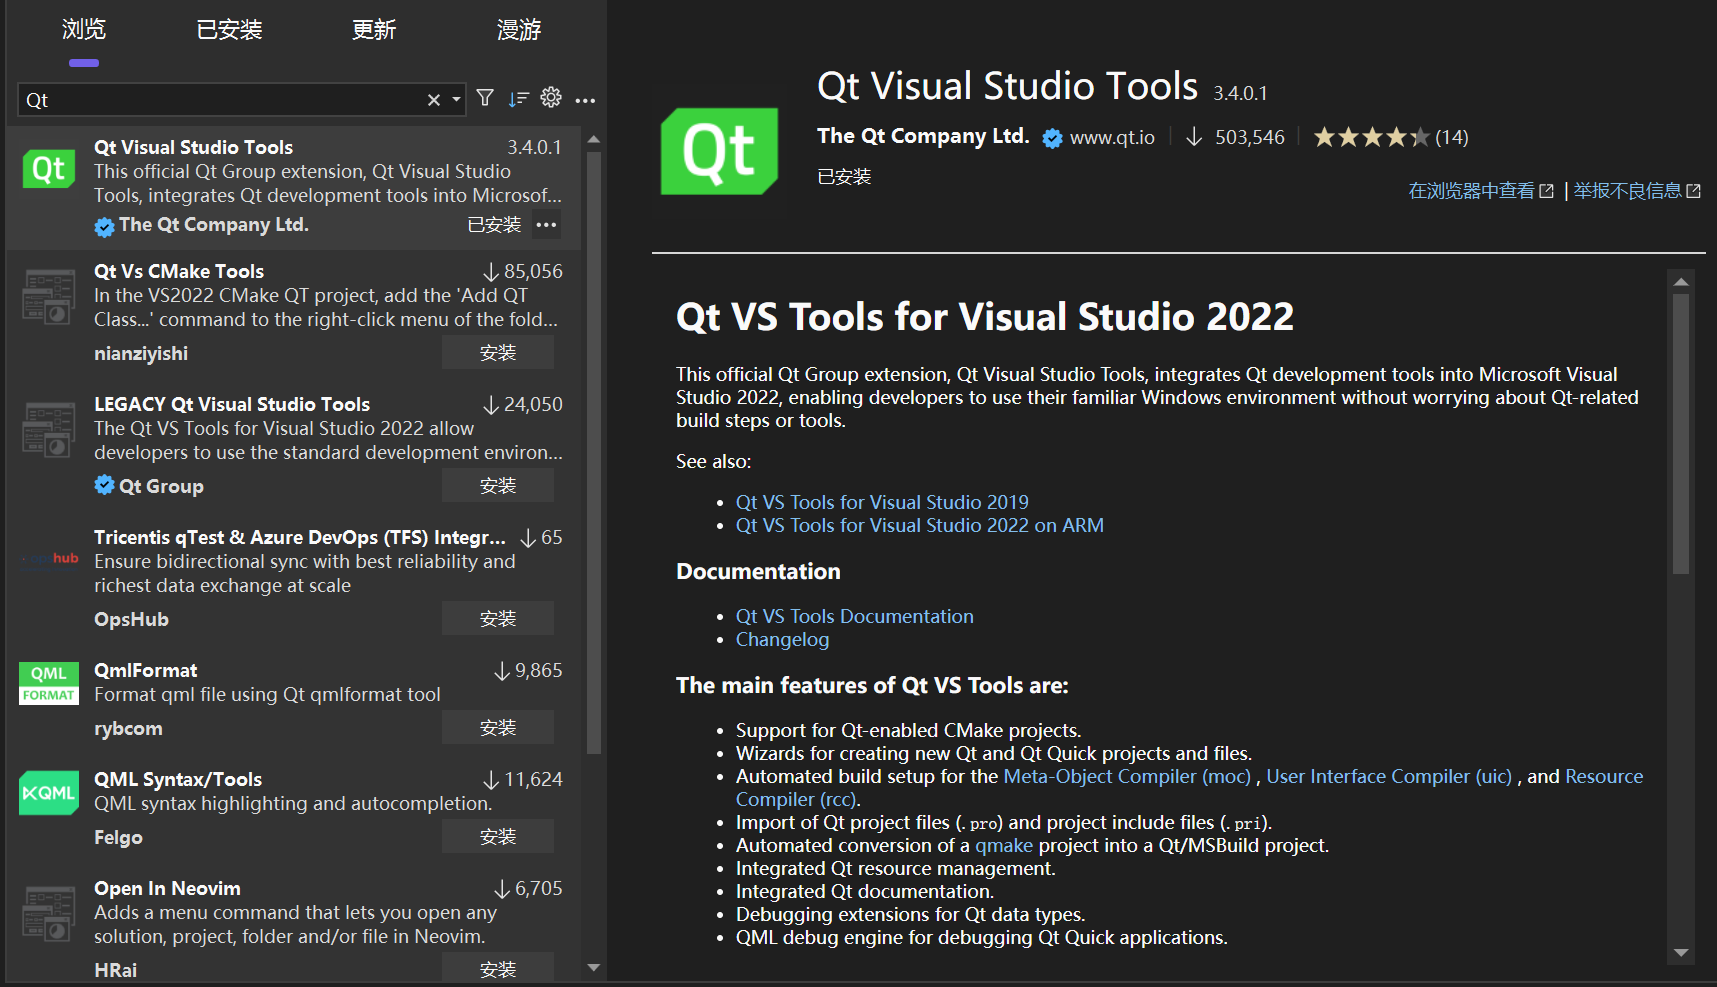Viewport: 1717px width, 987px height.
Task: Switch to the 已安装 tab
Action: pos(228,30)
